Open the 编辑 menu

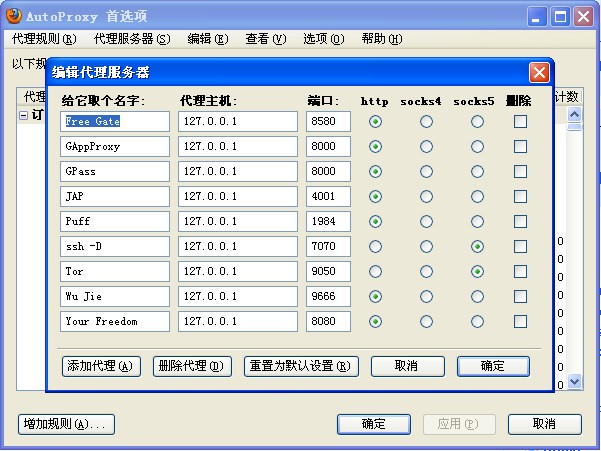(208, 39)
